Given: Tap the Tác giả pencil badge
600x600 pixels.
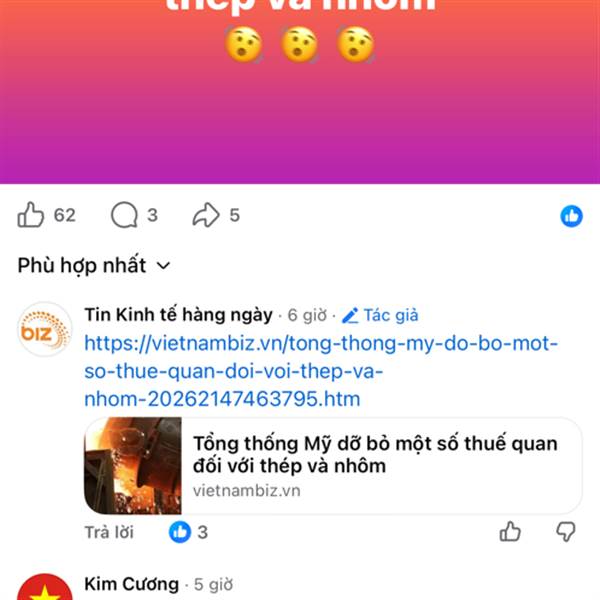Looking at the screenshot, I should 380,315.
